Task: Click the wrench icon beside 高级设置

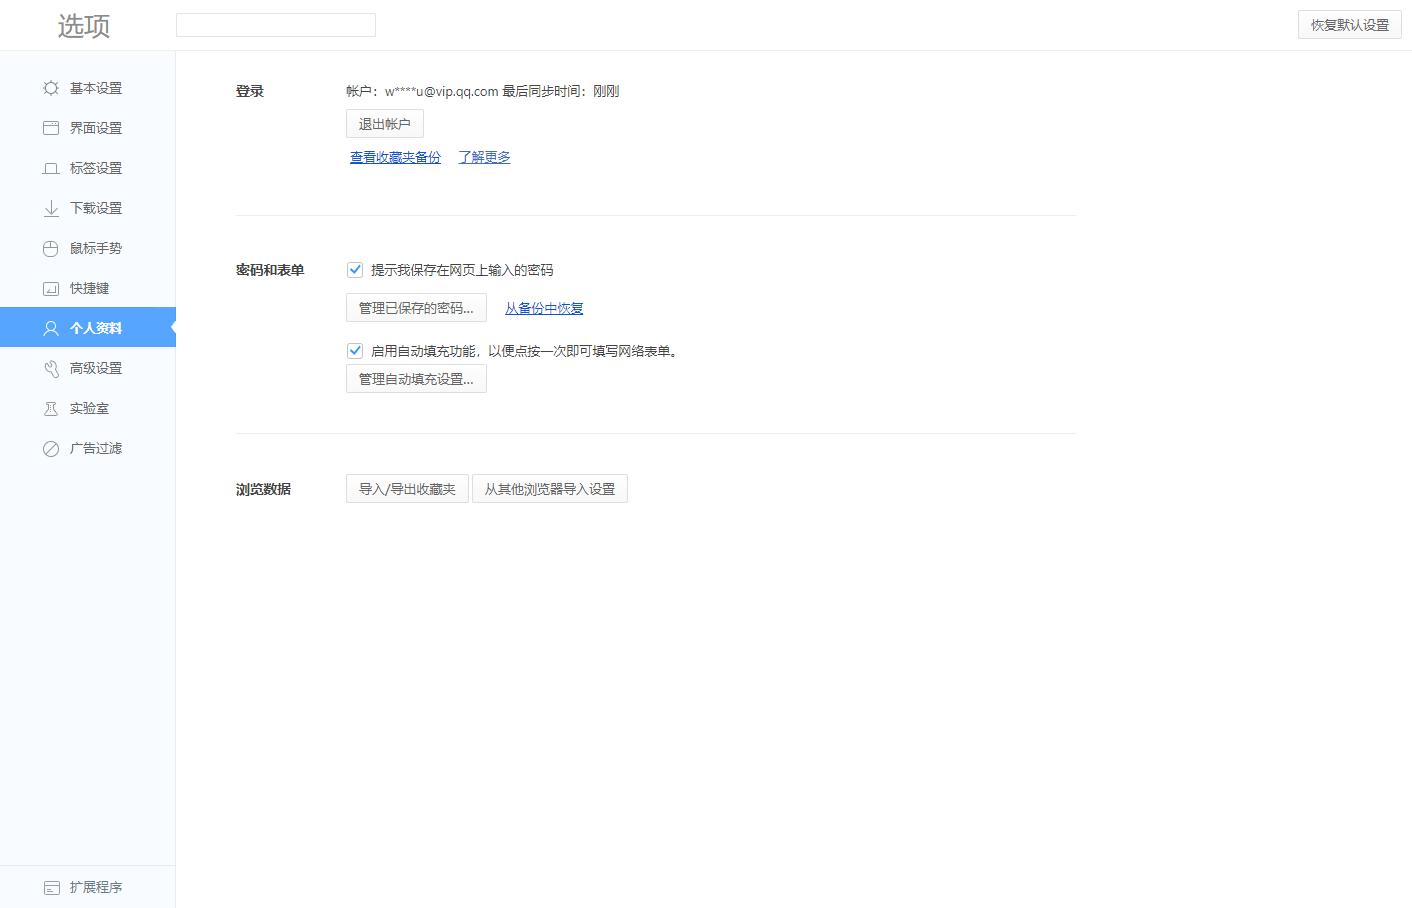Action: click(51, 368)
